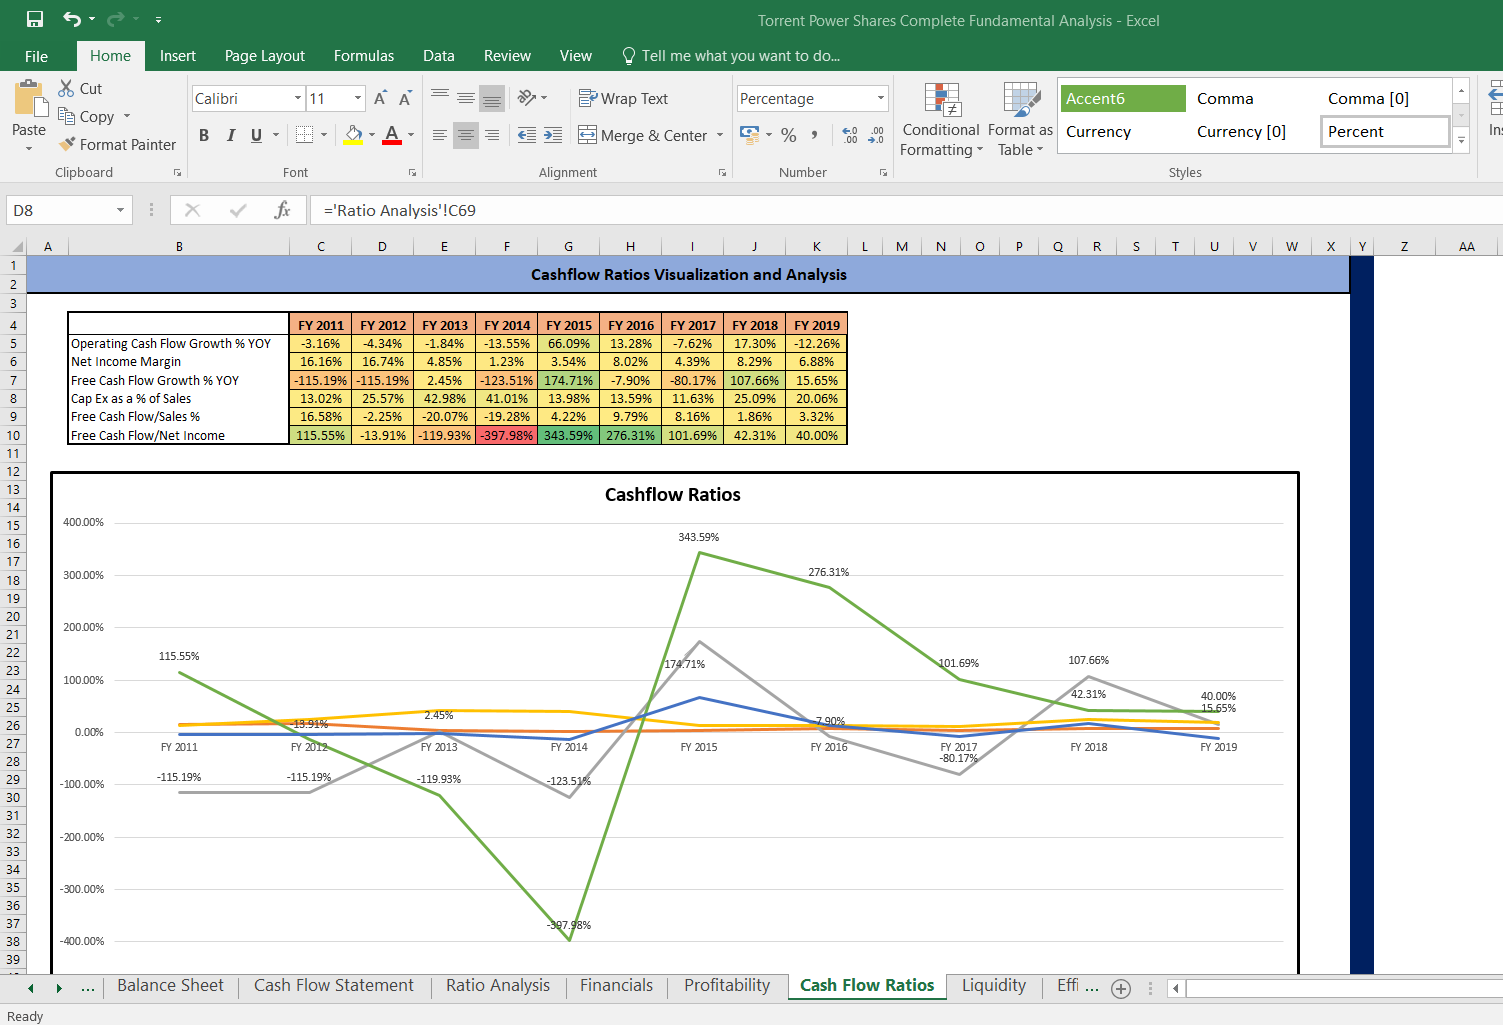Viewport: 1503px width, 1025px height.
Task: Click Tell me what you want to do
Action: 731,56
